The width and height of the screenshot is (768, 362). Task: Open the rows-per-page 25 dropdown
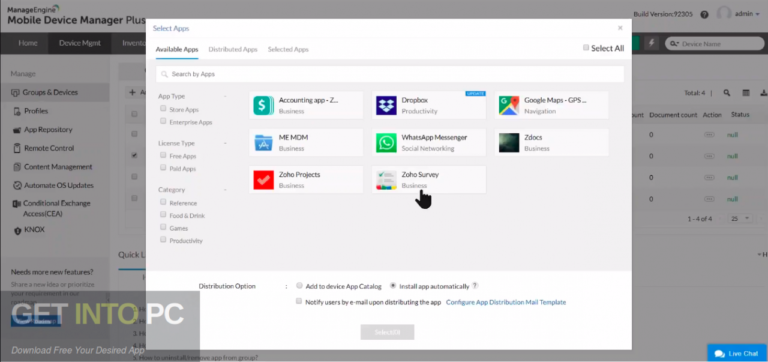(740, 218)
